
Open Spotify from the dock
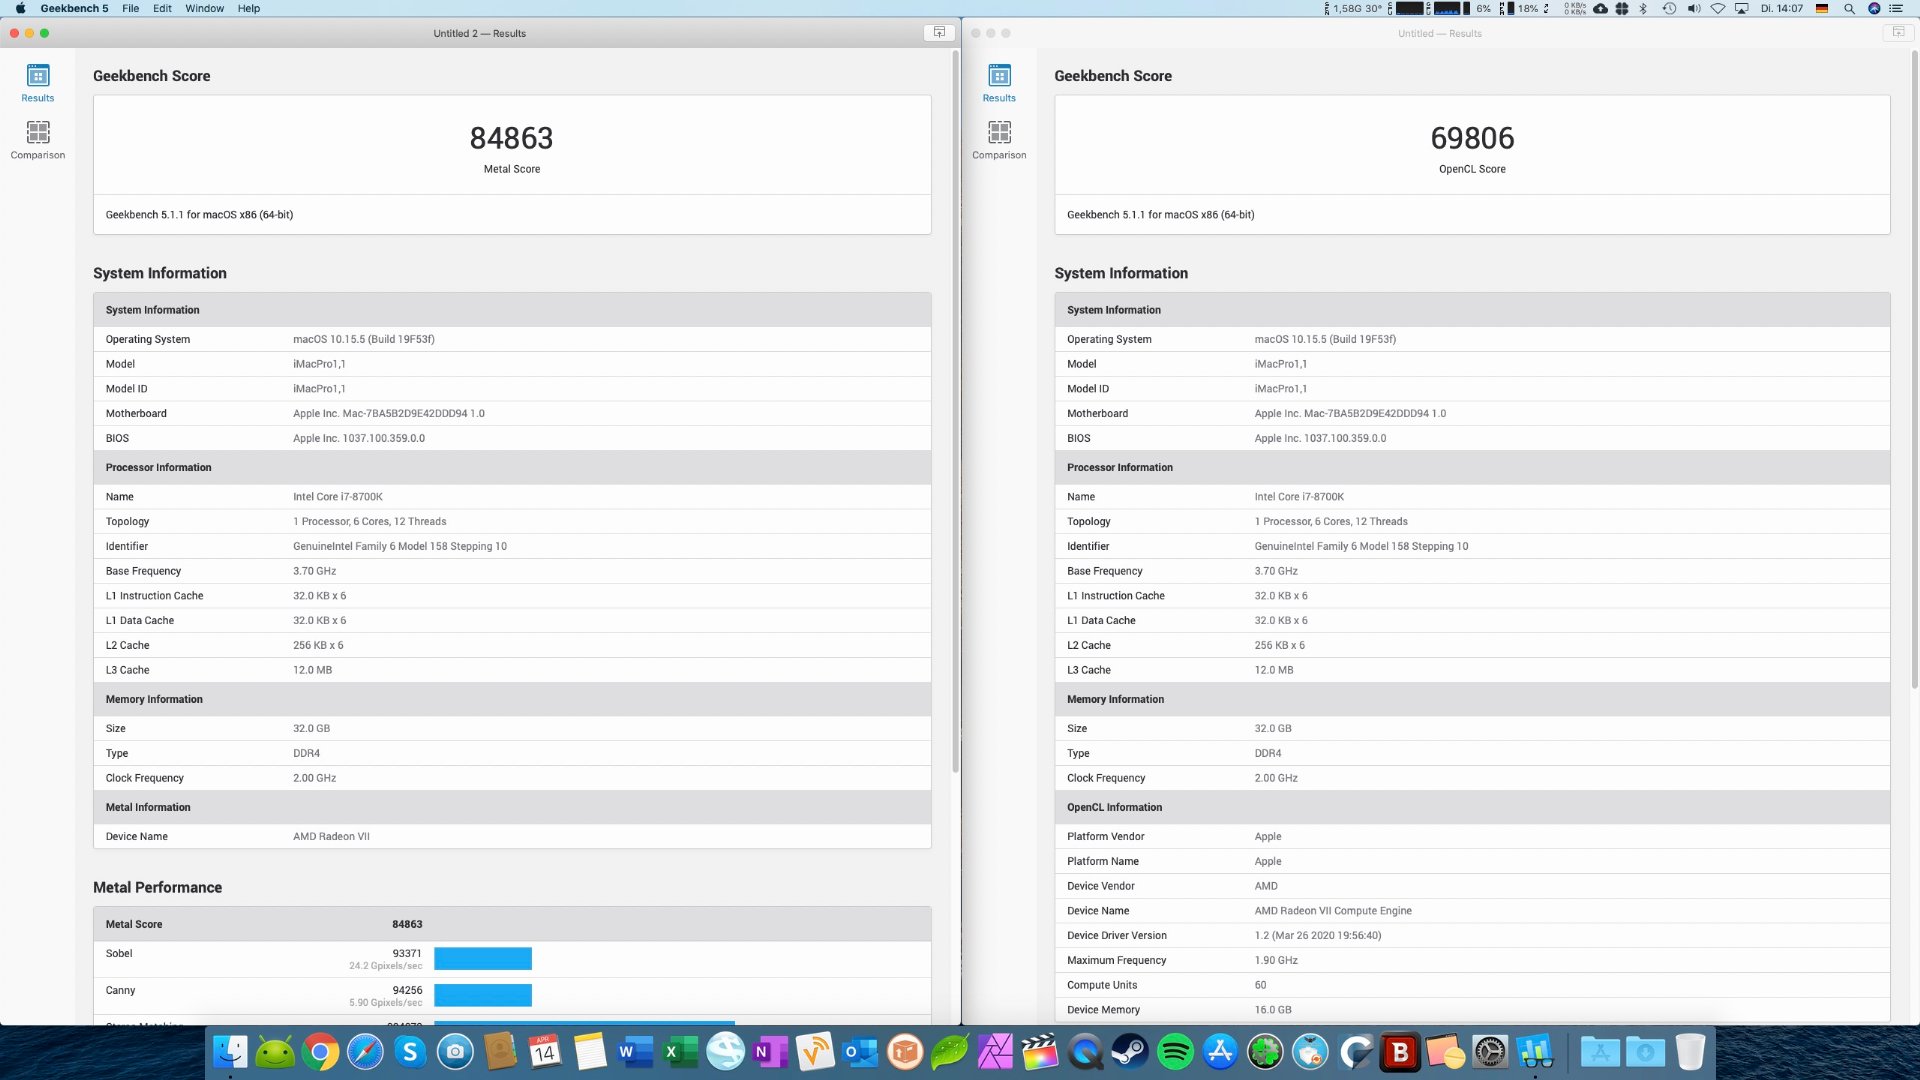pyautogui.click(x=1175, y=1052)
